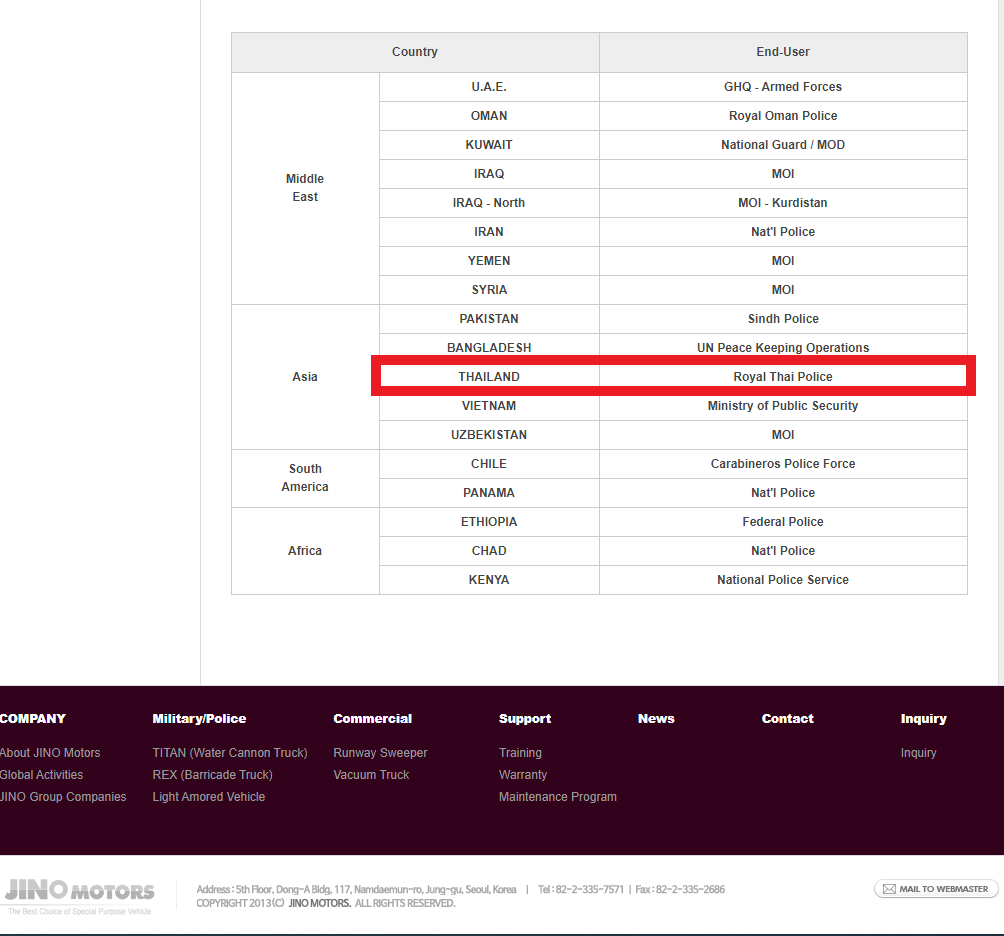
Task: Click the U.A.E. country cell
Action: click(x=489, y=86)
